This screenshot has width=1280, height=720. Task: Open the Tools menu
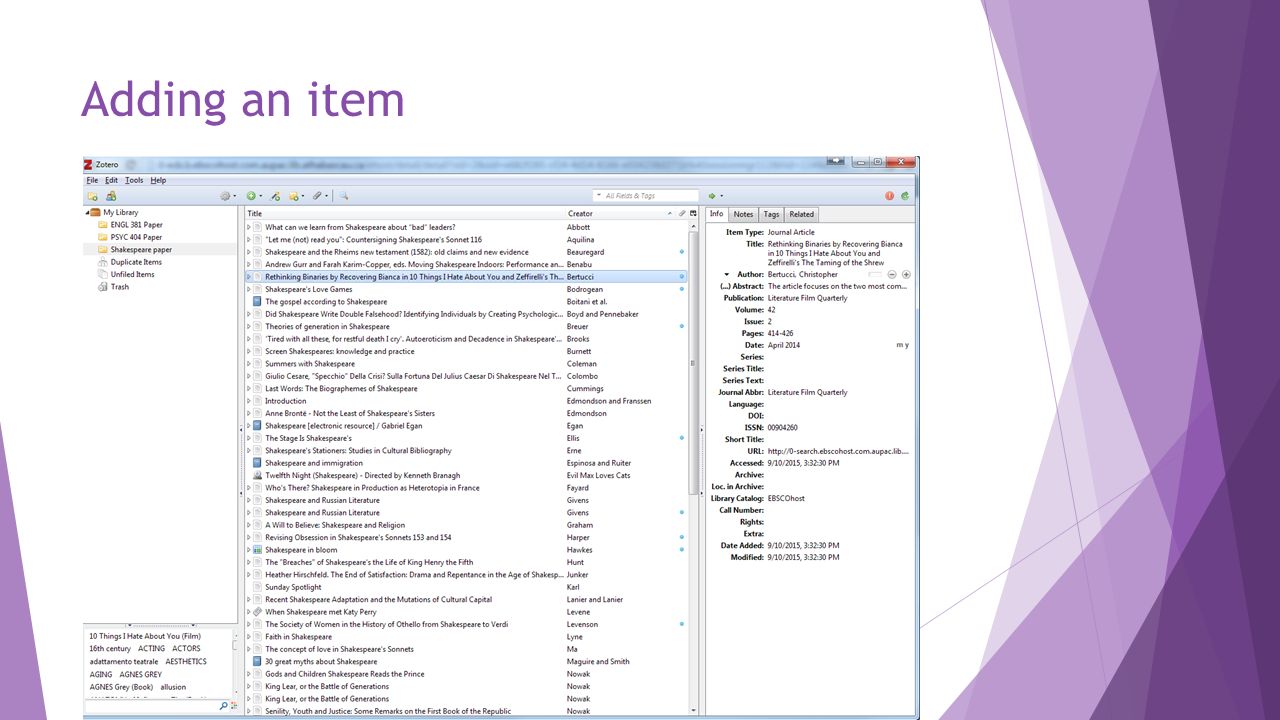pos(134,181)
